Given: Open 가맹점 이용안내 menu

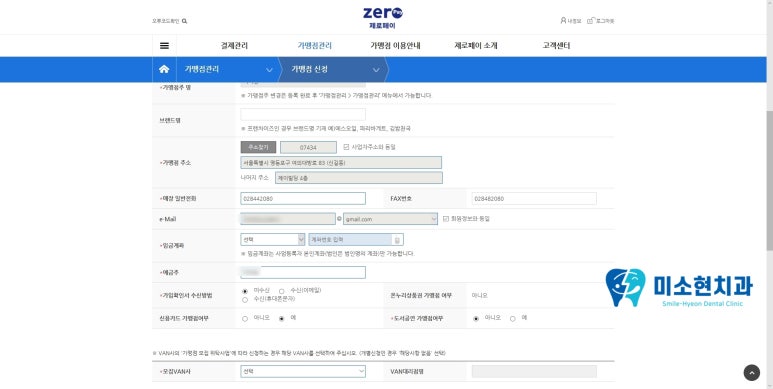Looking at the screenshot, I should coord(395,45).
